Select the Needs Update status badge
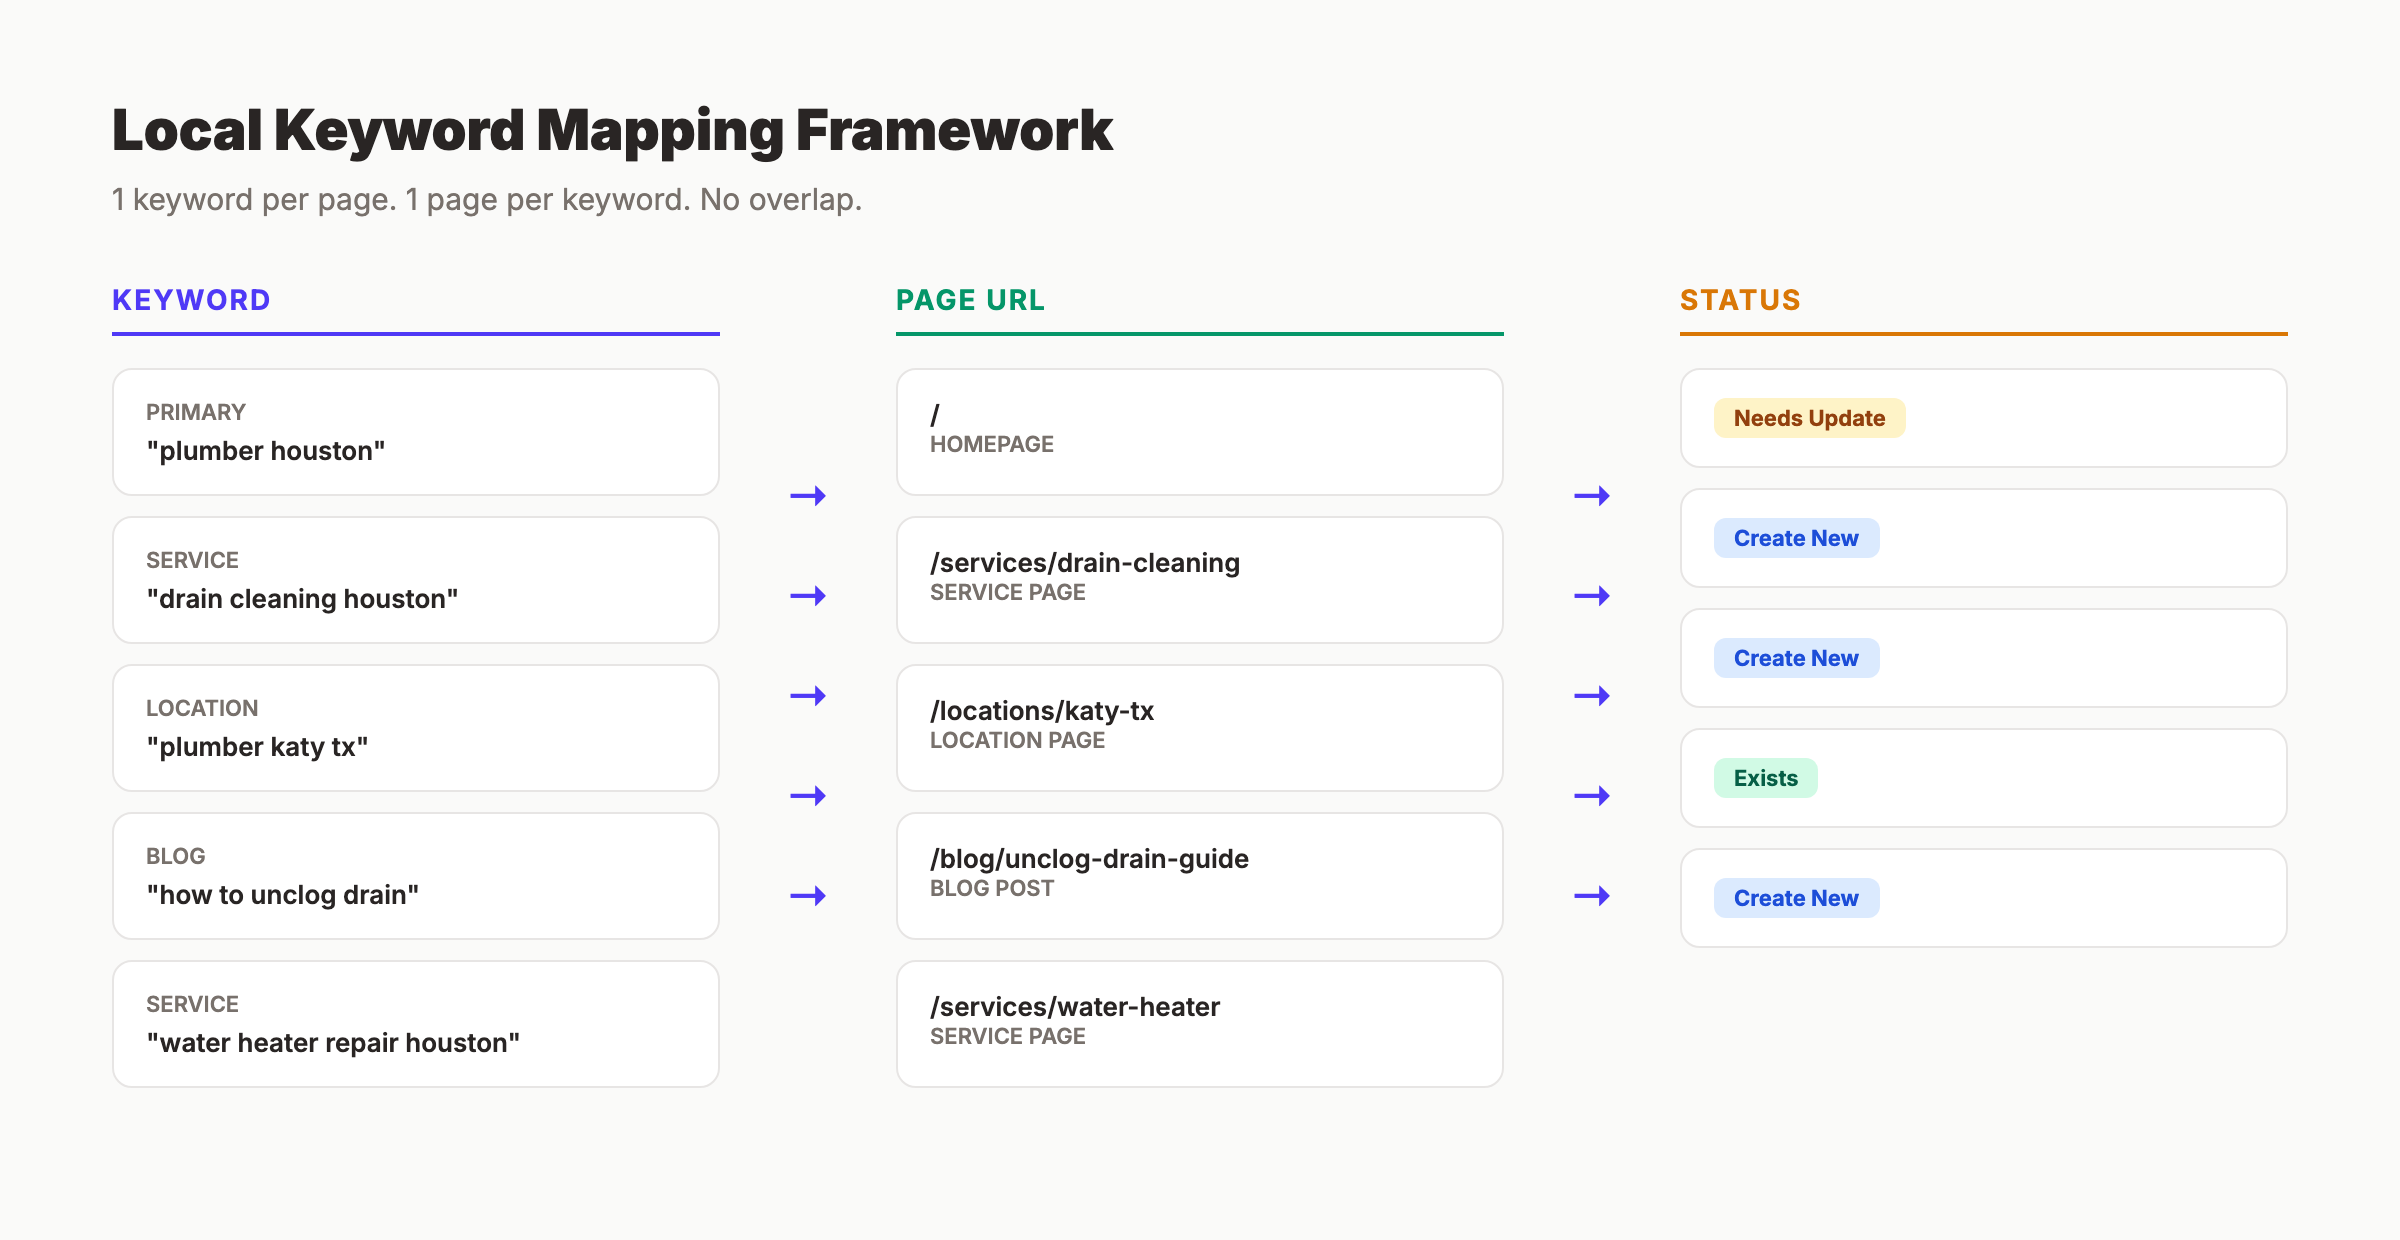2400x1240 pixels. coord(1809,418)
